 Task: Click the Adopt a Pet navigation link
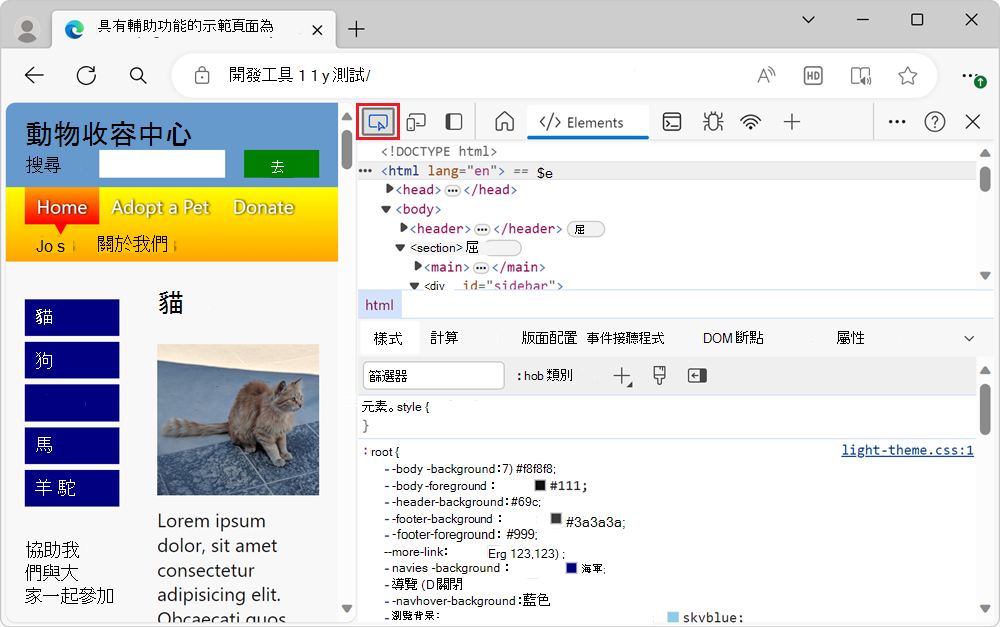[x=160, y=207]
